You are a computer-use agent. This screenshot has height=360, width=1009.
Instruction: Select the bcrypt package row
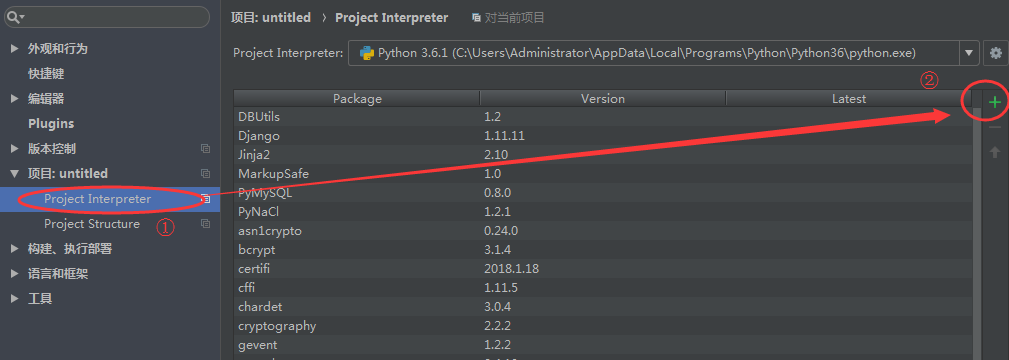[603, 249]
